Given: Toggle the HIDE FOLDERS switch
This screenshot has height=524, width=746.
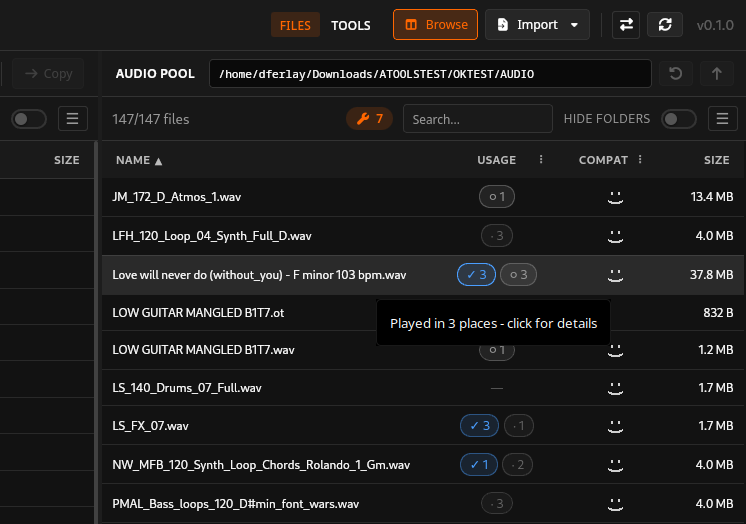Looking at the screenshot, I should [678, 119].
